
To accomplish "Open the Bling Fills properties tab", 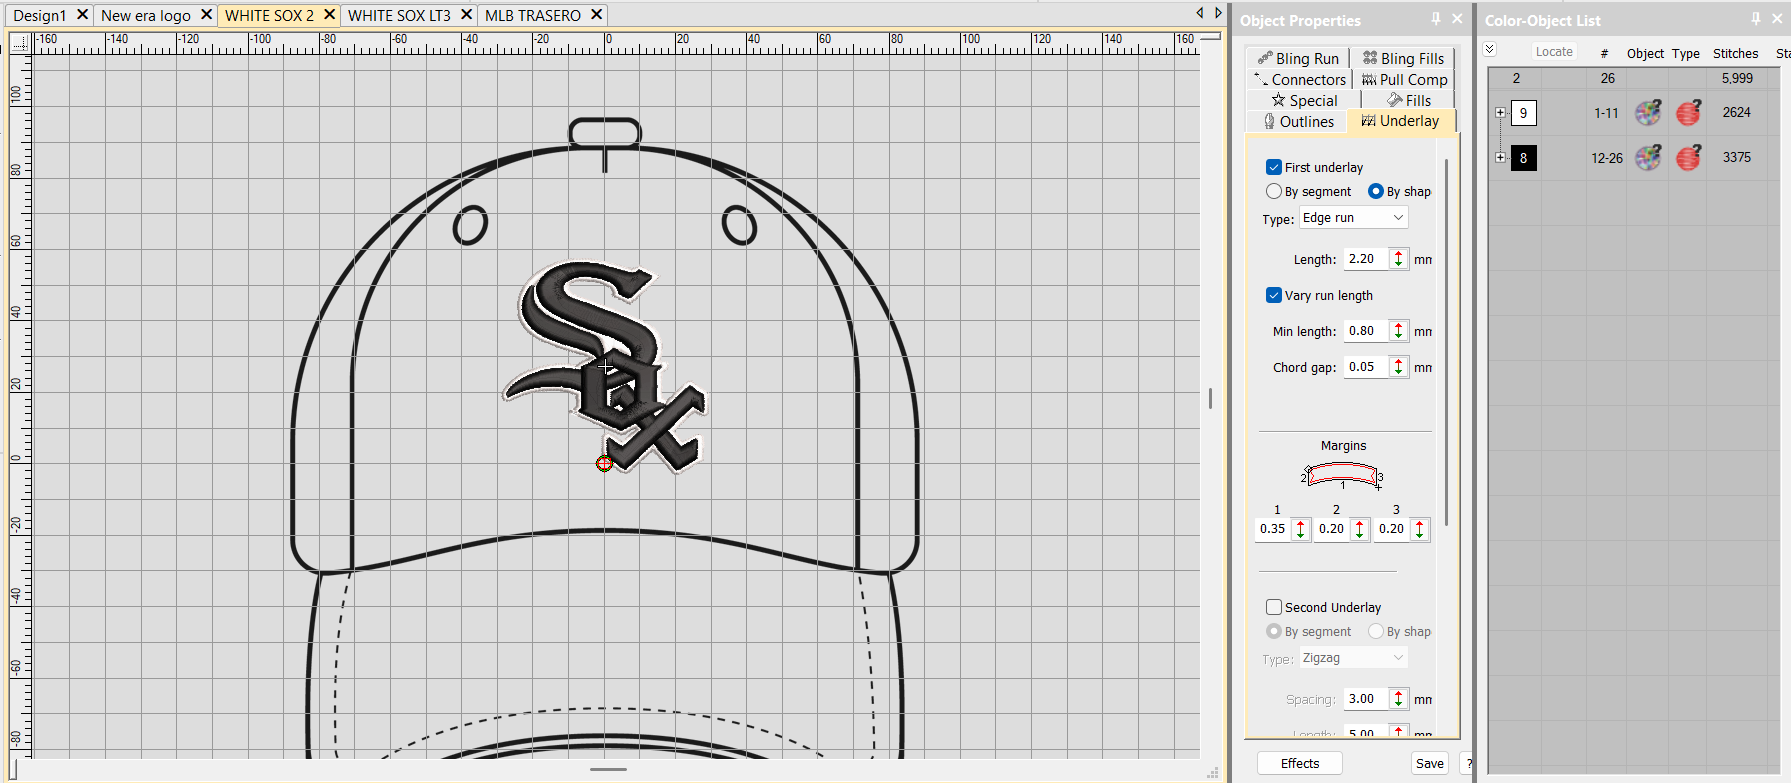I will (1403, 58).
